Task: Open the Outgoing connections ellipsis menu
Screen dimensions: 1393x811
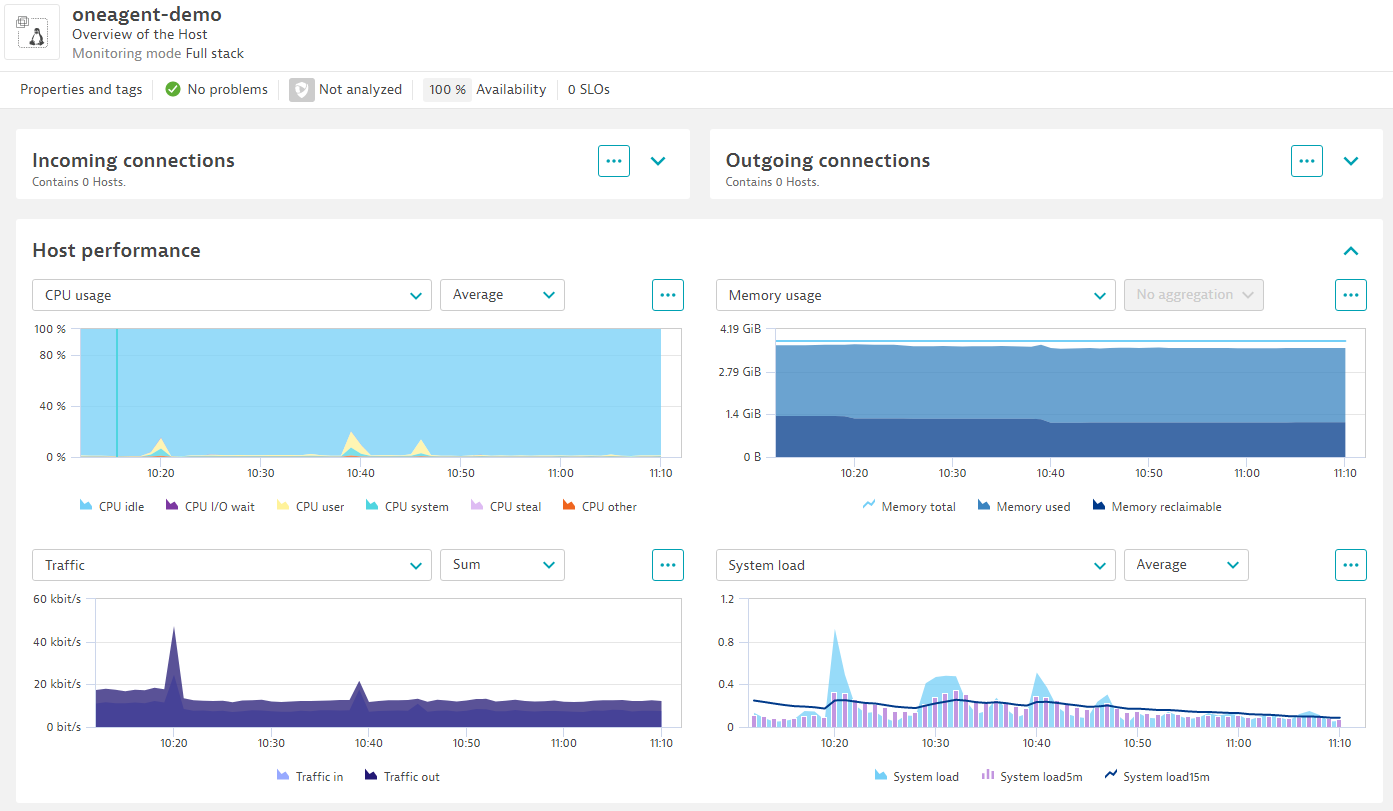Action: (x=1307, y=161)
